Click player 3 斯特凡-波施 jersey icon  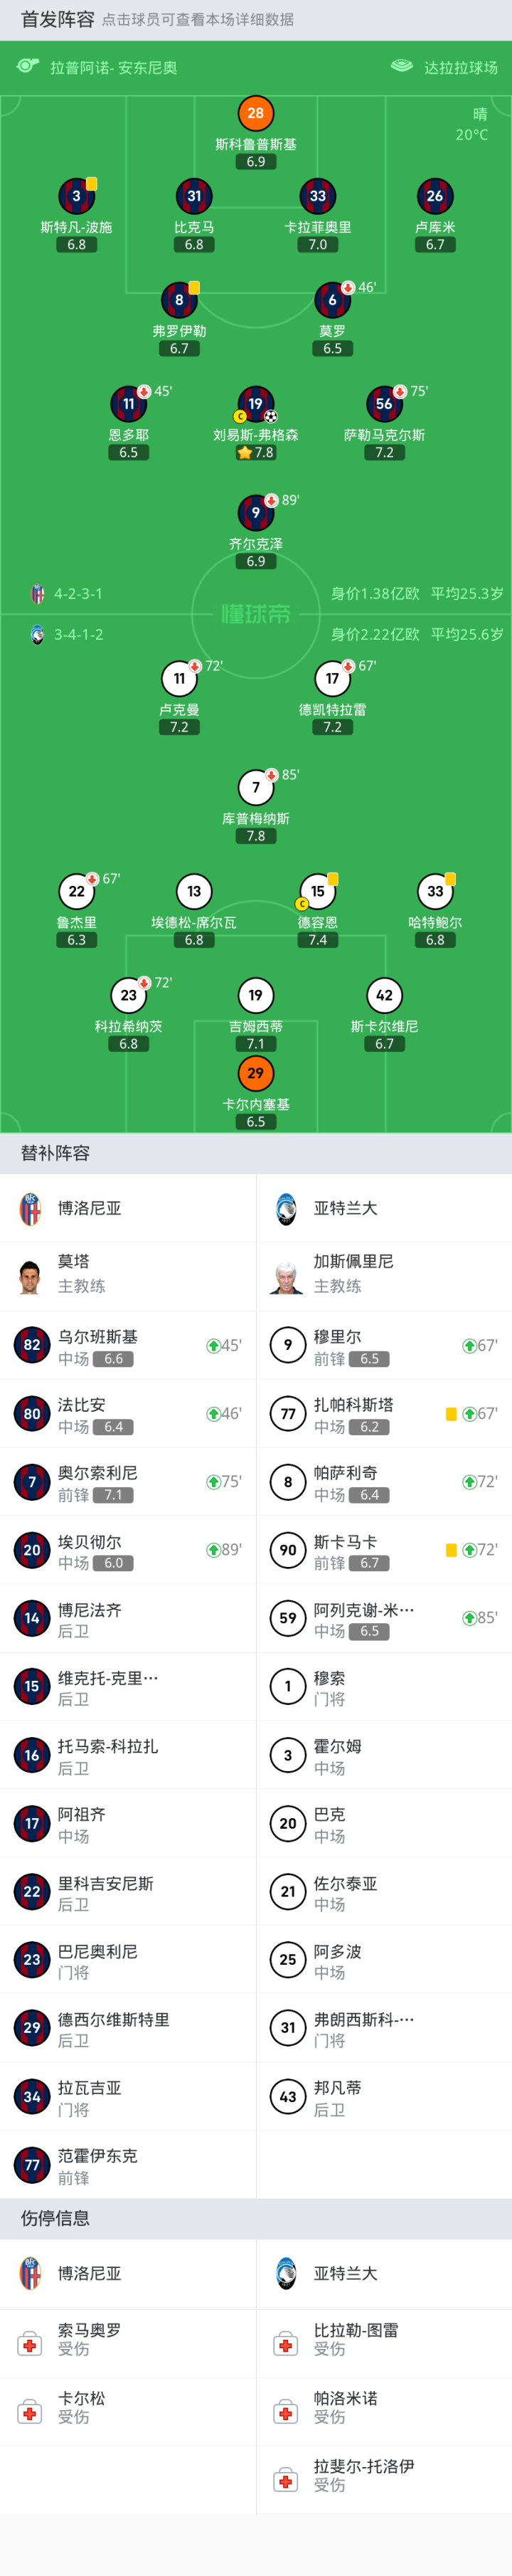point(76,197)
